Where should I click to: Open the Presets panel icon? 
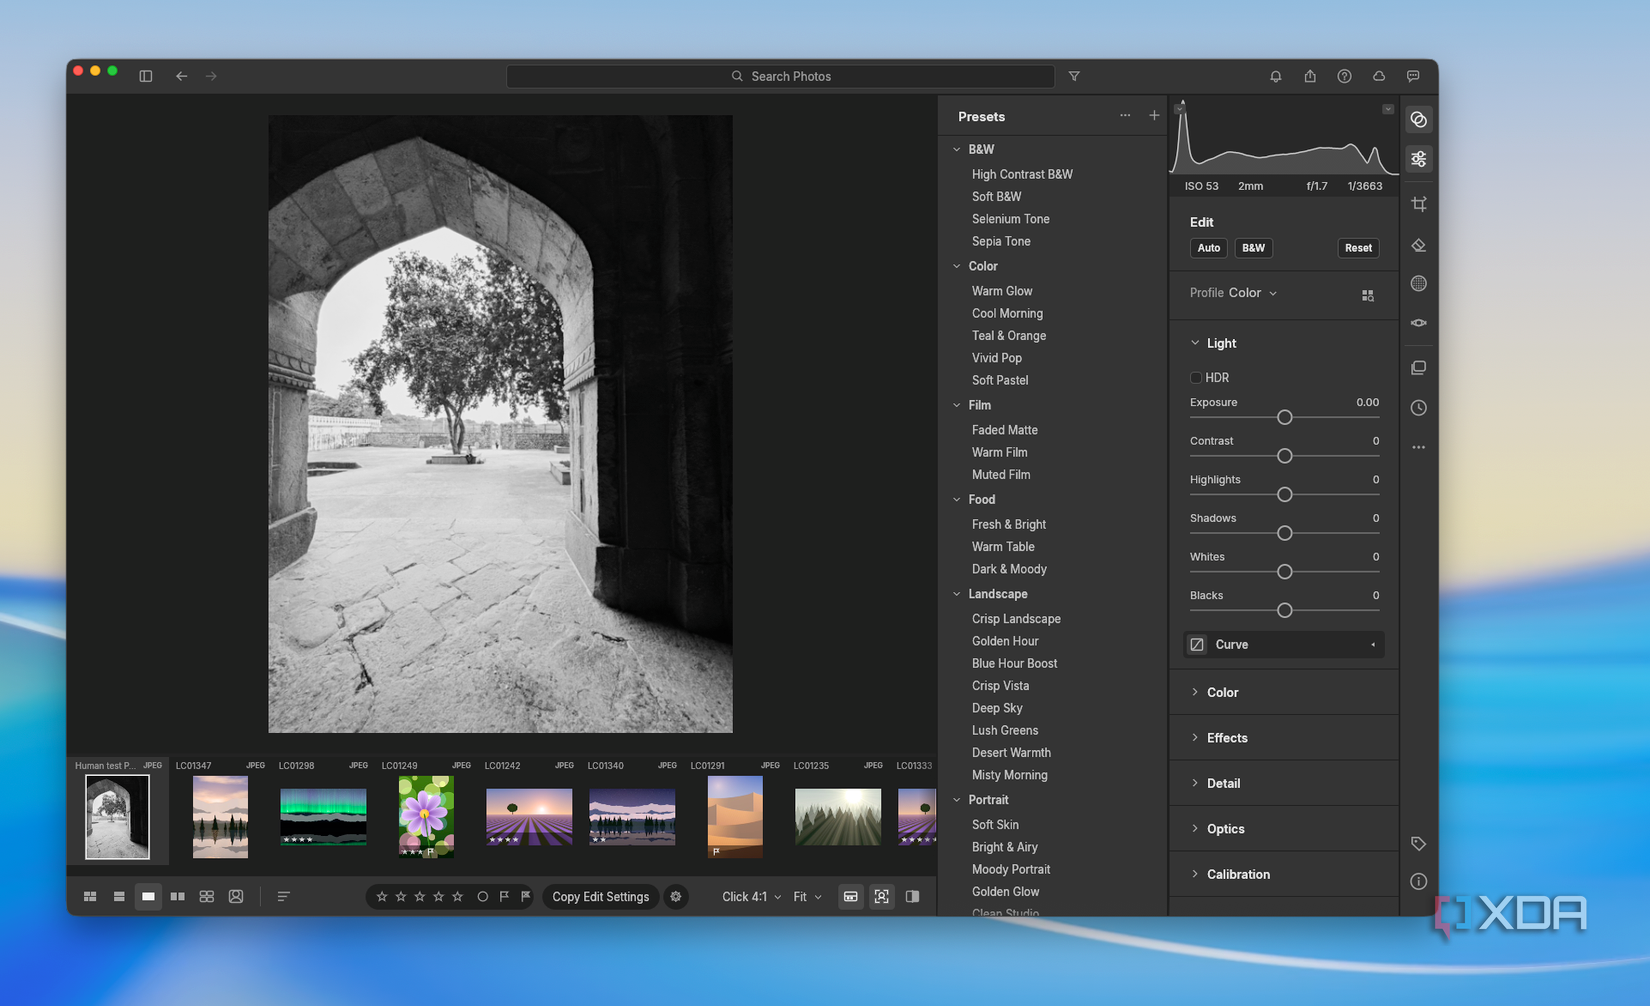click(x=1418, y=120)
